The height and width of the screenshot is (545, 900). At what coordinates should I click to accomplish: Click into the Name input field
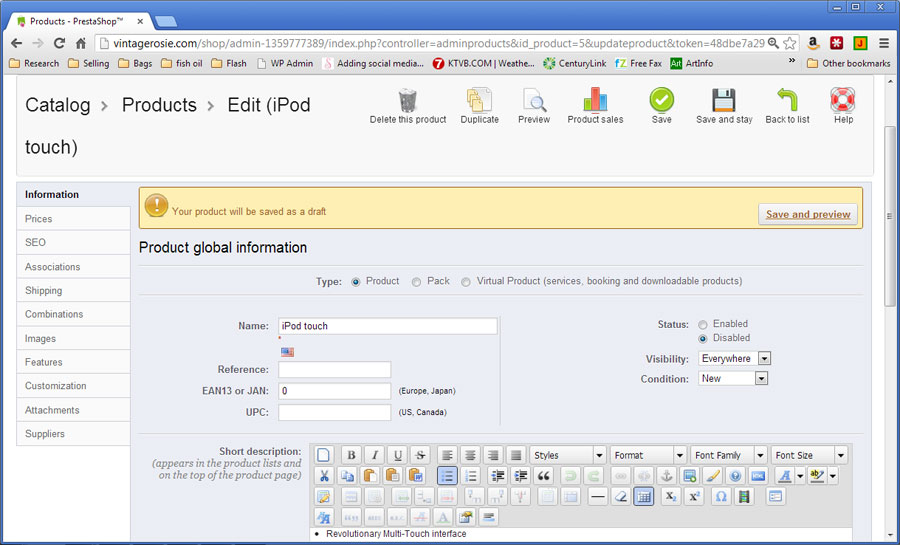(x=387, y=326)
